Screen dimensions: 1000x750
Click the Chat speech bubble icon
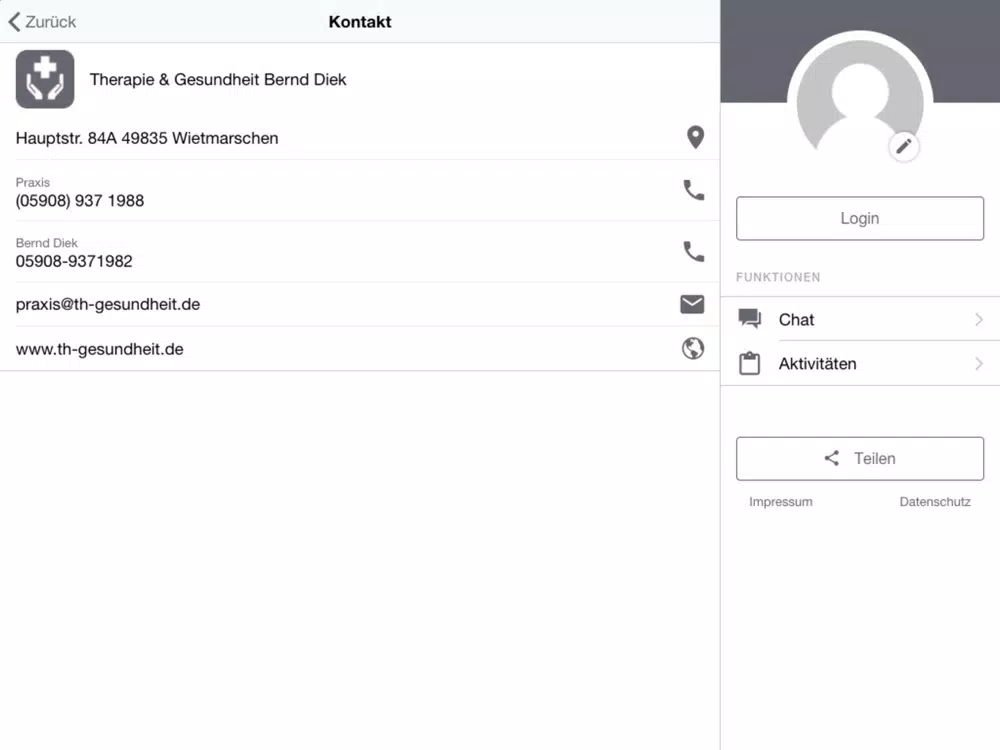[749, 318]
